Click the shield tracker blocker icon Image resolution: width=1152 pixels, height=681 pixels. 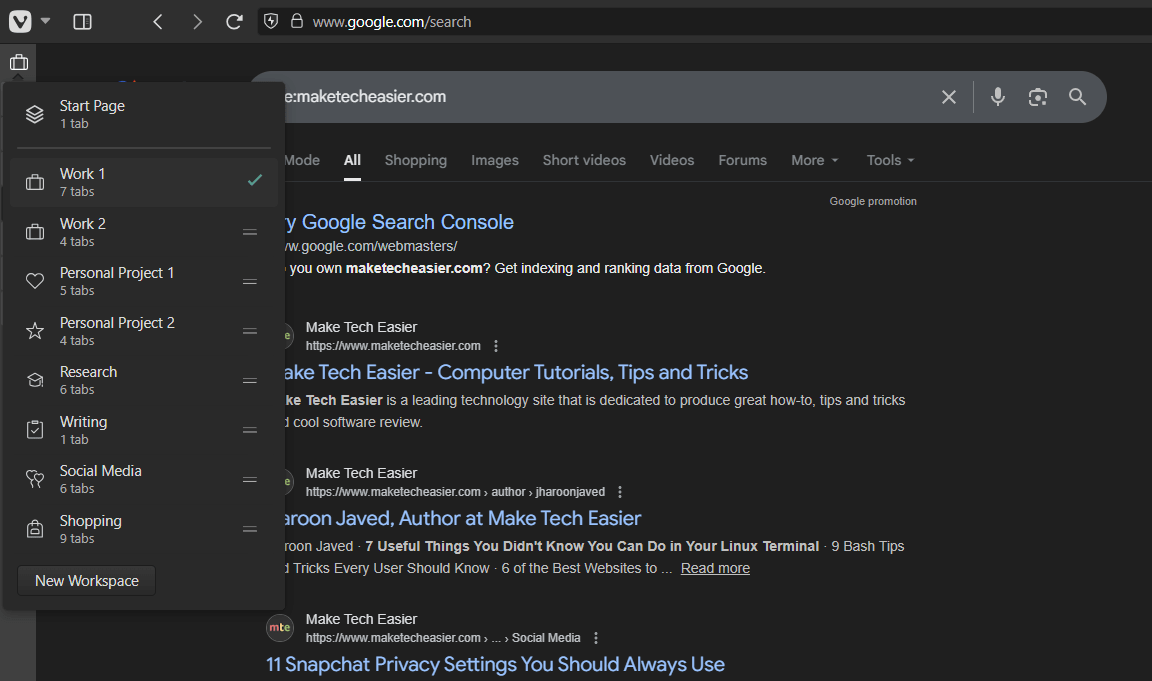[270, 21]
